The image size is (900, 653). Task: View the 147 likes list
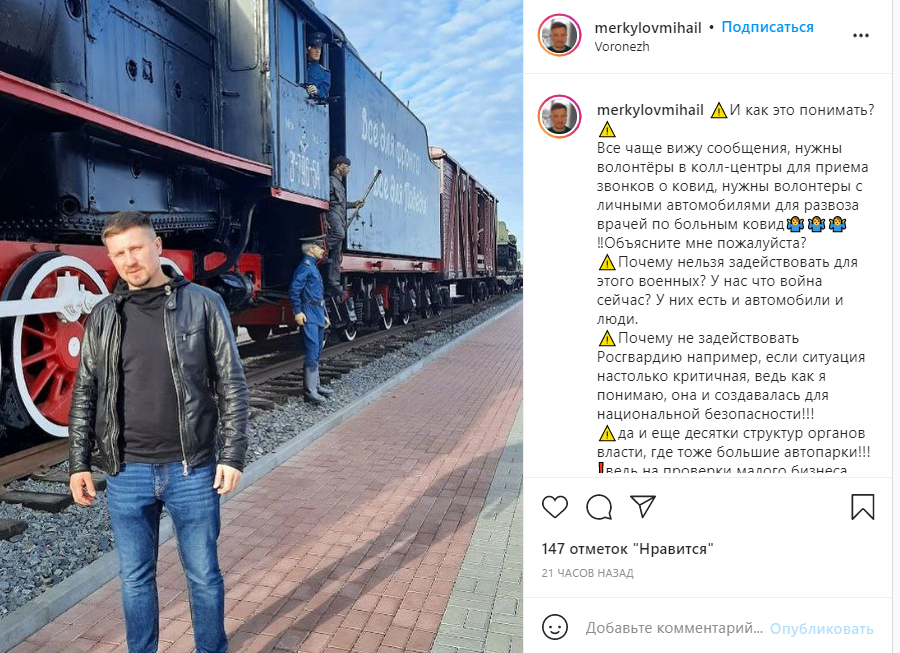click(x=627, y=549)
